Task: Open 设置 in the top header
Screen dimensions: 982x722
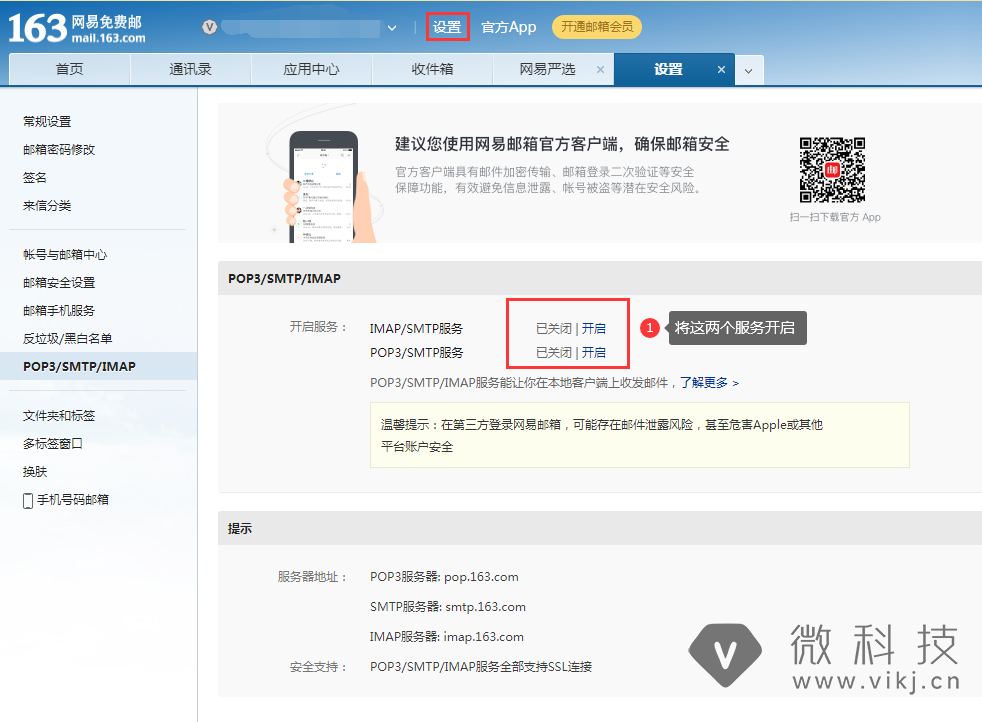Action: click(447, 27)
